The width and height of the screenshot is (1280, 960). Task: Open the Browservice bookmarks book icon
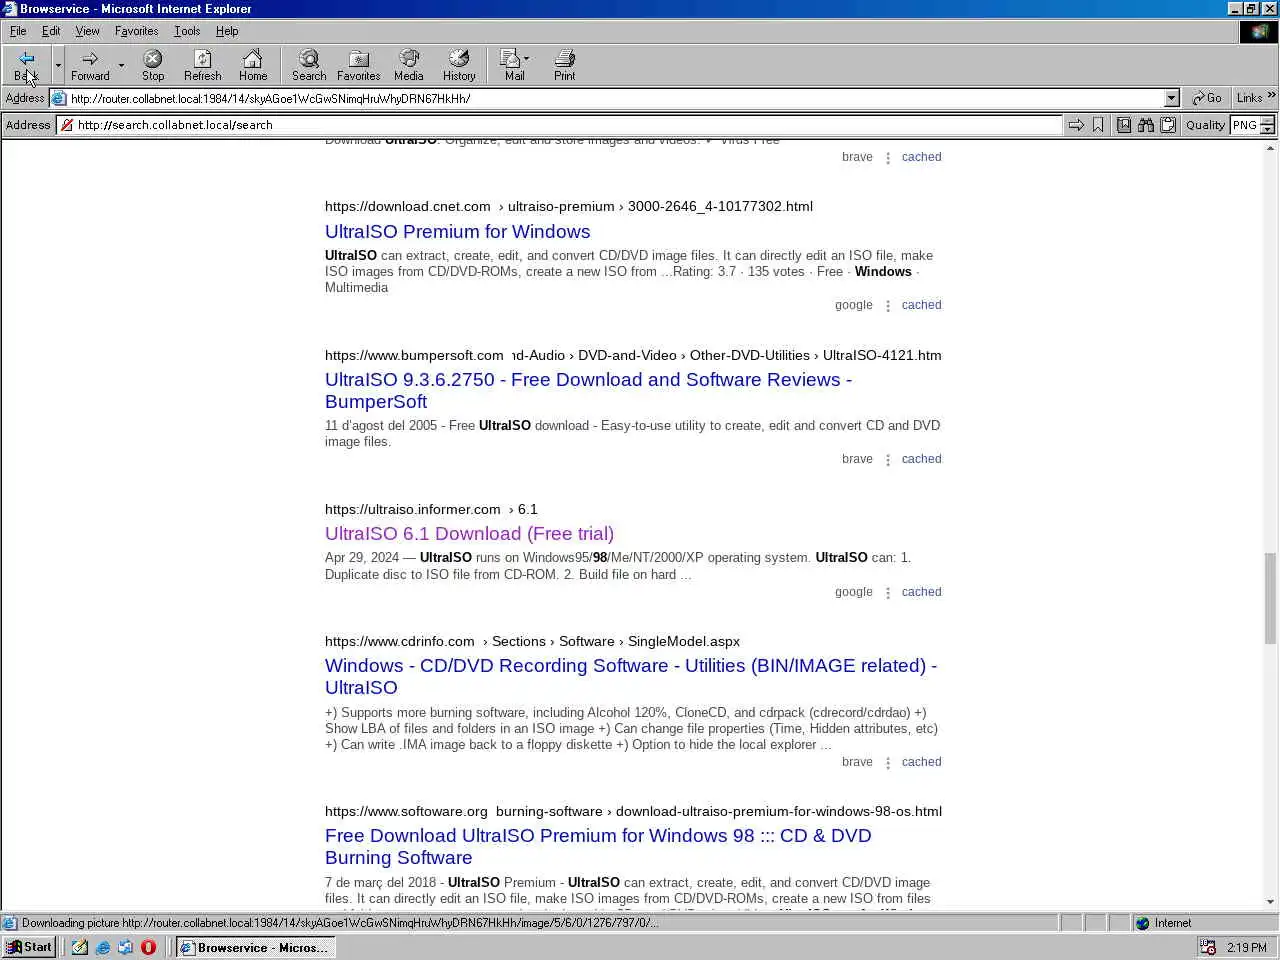[x=1124, y=125]
